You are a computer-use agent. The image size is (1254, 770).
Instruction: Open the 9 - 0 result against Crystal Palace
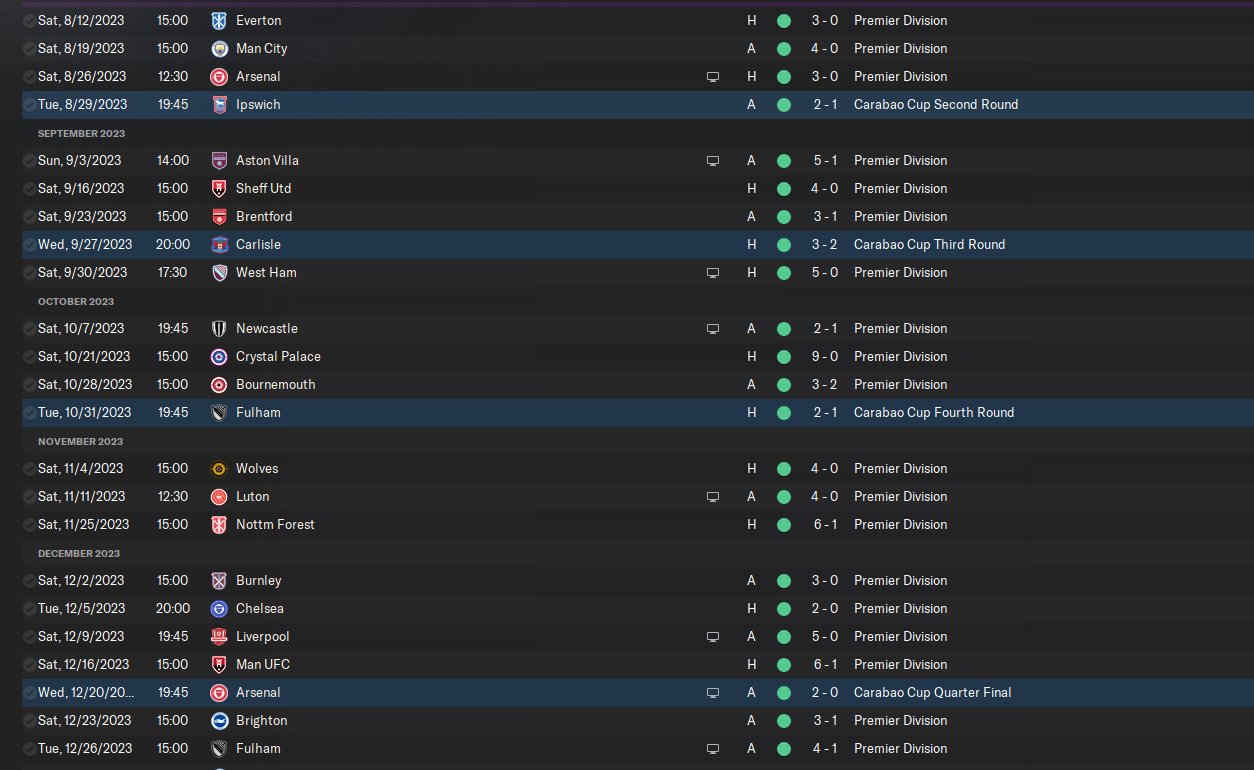pos(824,356)
